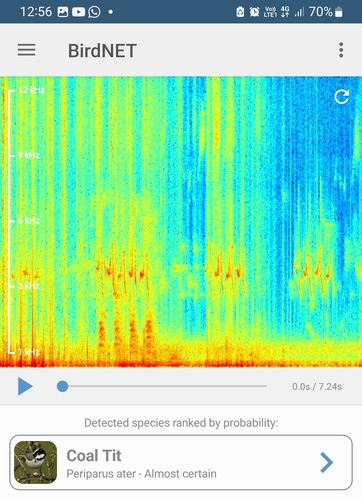Play the recorded audio
This screenshot has height=500, width=362.
click(x=25, y=386)
